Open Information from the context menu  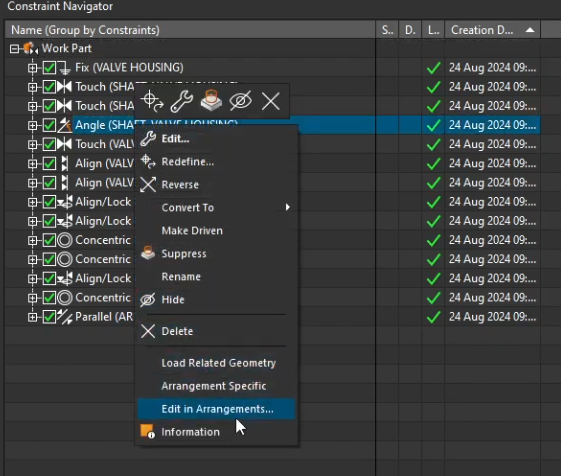point(216,432)
